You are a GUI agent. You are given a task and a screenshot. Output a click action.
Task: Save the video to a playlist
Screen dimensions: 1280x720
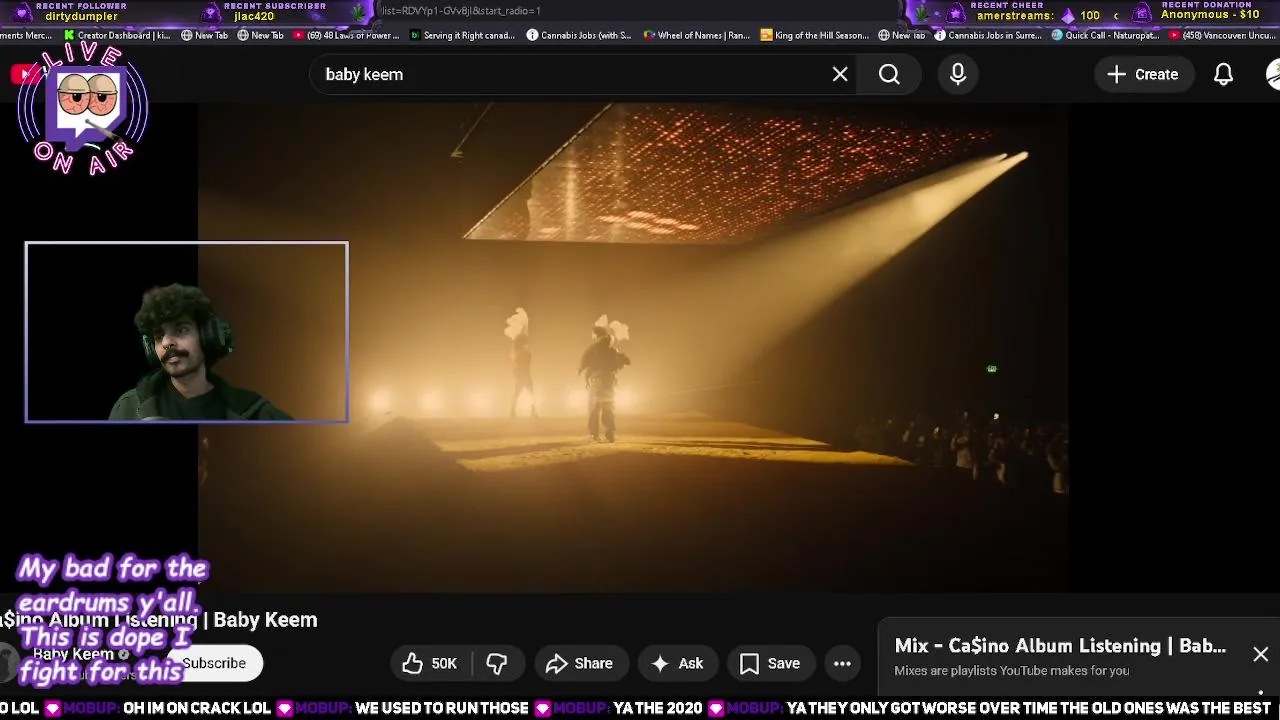[769, 663]
